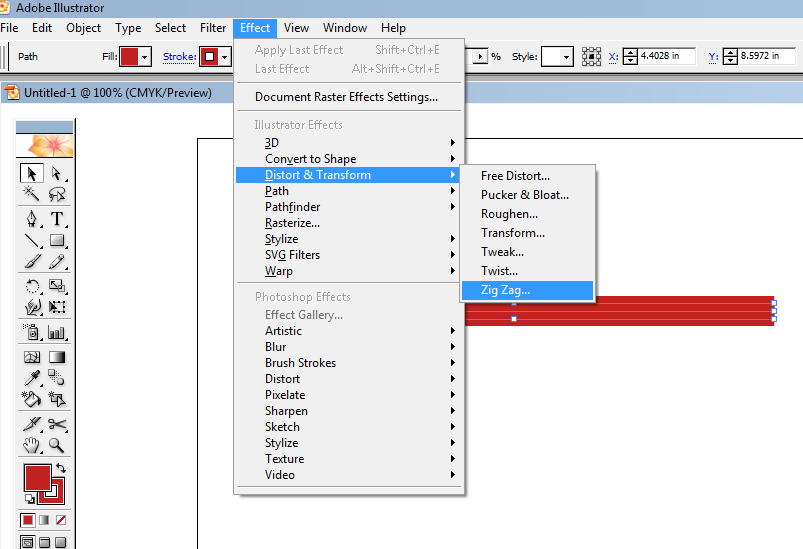Image resolution: width=803 pixels, height=549 pixels.
Task: Toggle the None paint mode button
Action: pyautogui.click(x=61, y=520)
